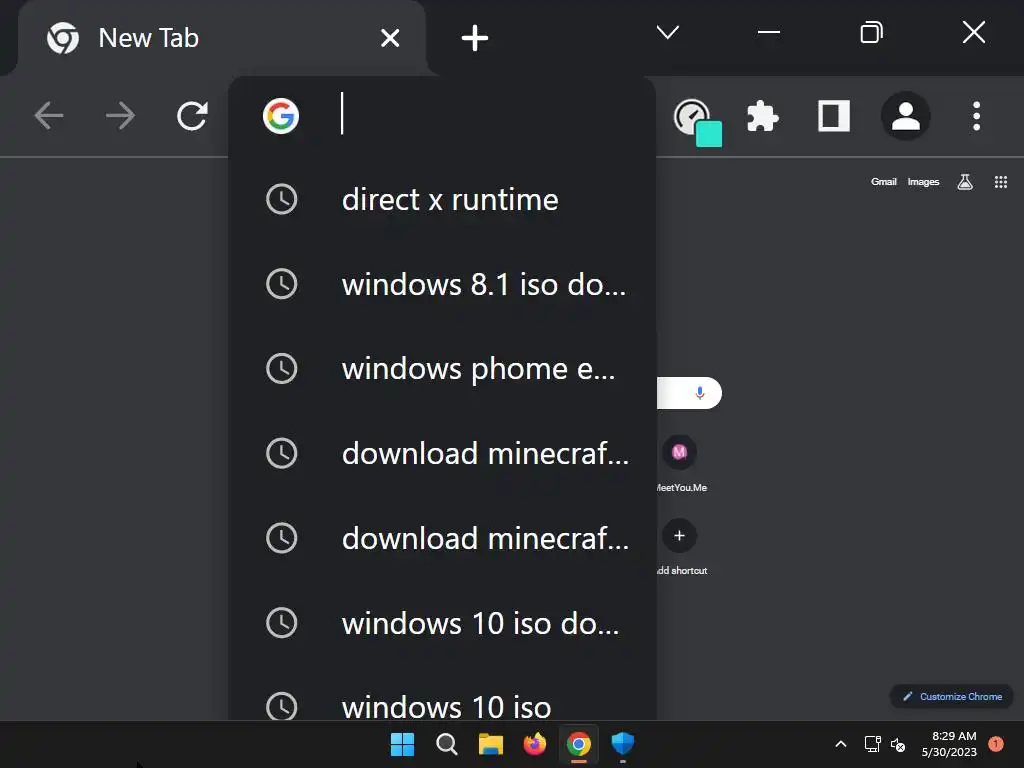This screenshot has width=1024, height=768.
Task: Open the Extensions puzzle icon
Action: (x=762, y=116)
